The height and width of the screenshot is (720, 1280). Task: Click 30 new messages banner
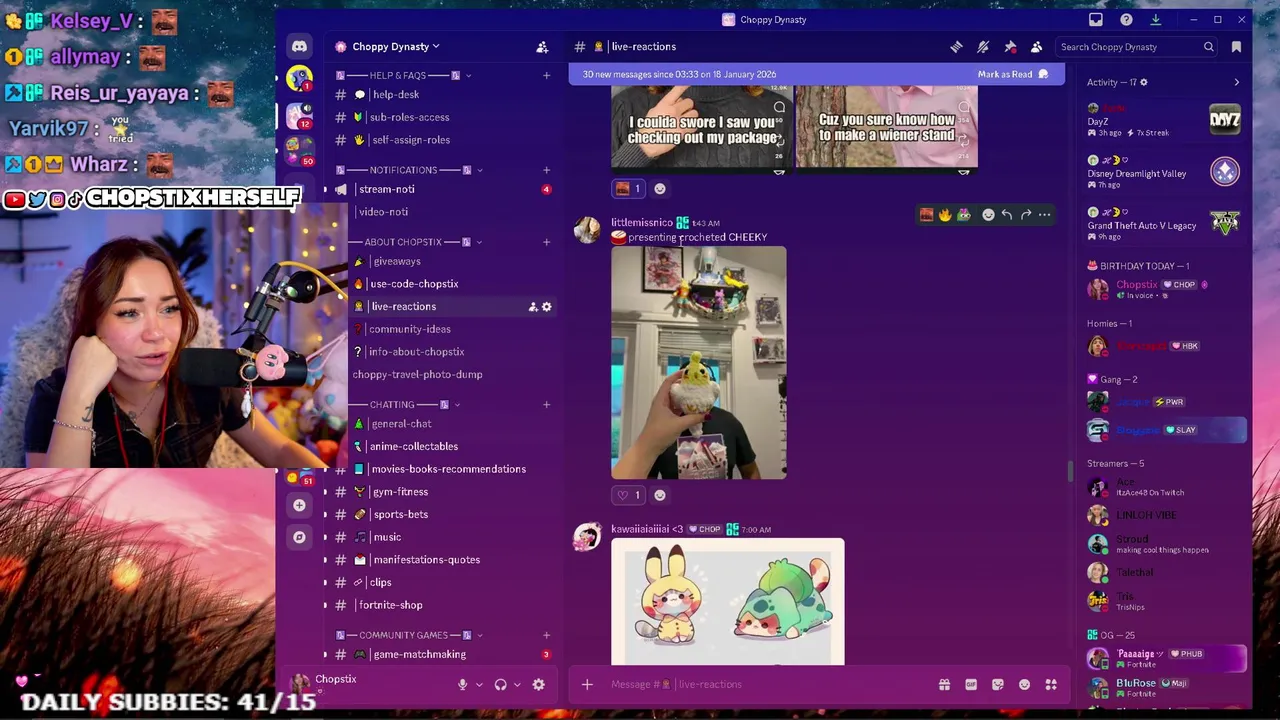pyautogui.click(x=816, y=74)
